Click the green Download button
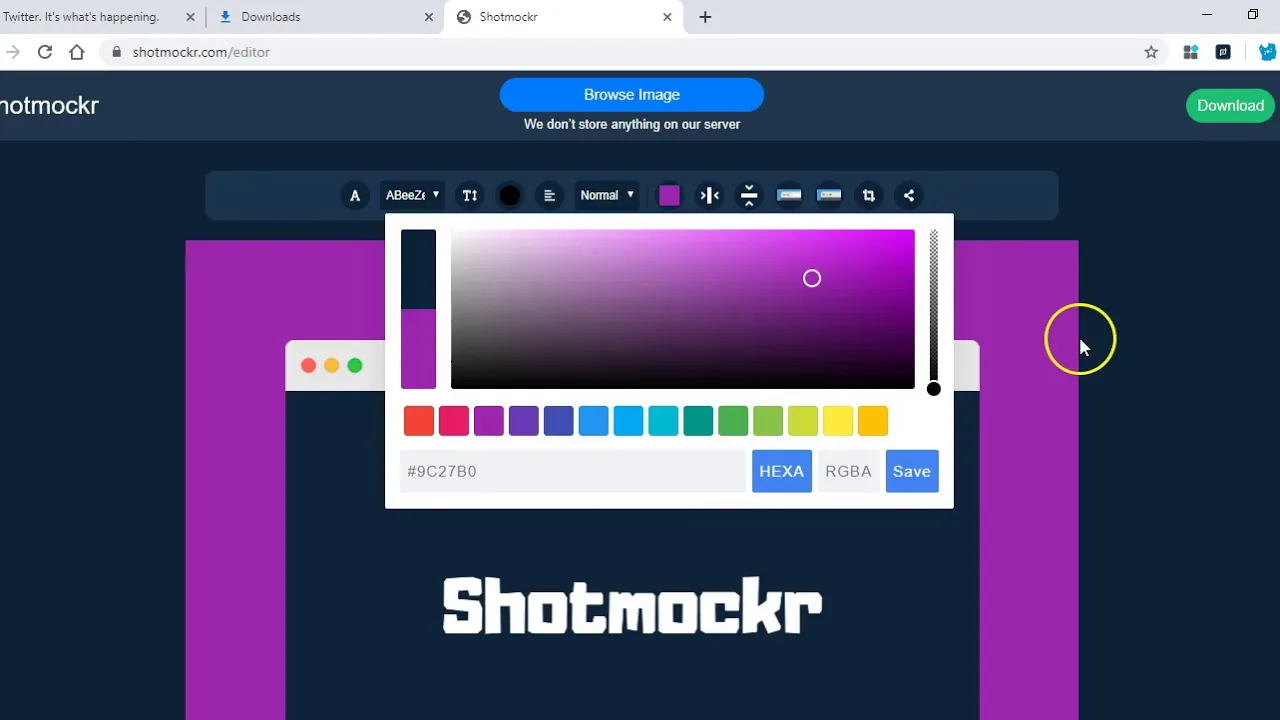1280x720 pixels. 1230,106
